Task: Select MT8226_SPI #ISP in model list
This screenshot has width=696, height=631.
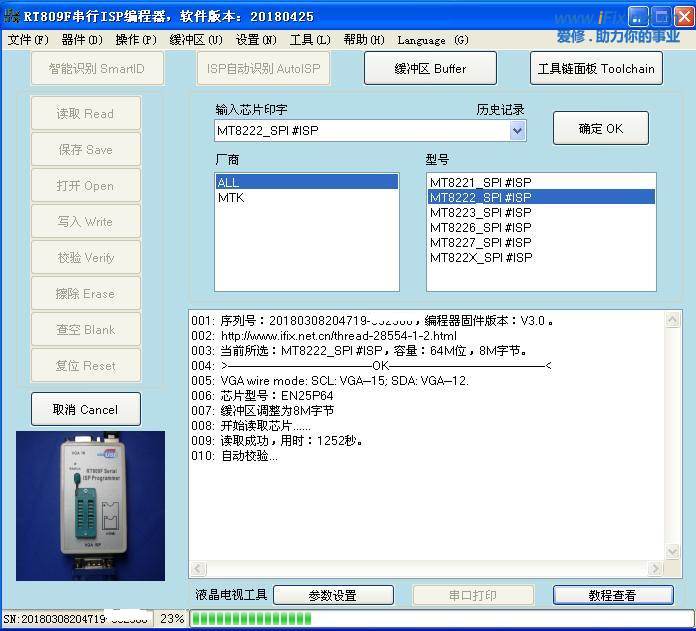Action: 541,228
